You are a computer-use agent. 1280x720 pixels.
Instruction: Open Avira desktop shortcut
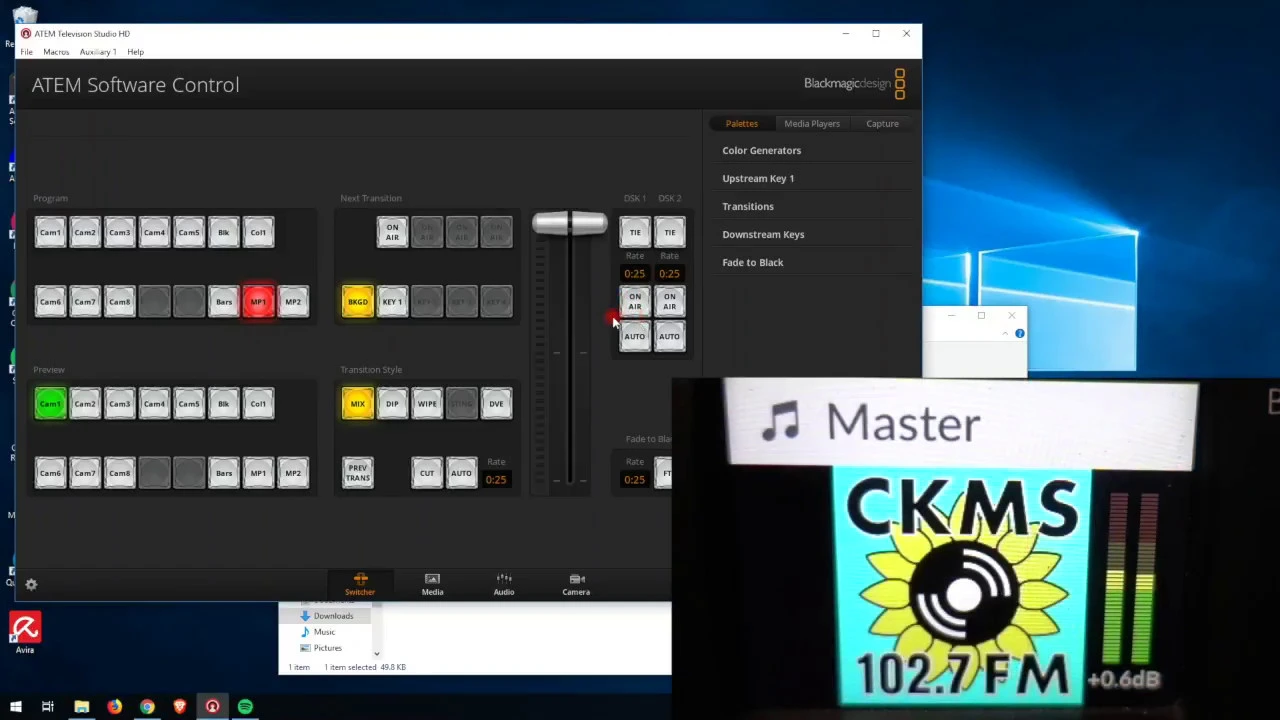[x=25, y=633]
